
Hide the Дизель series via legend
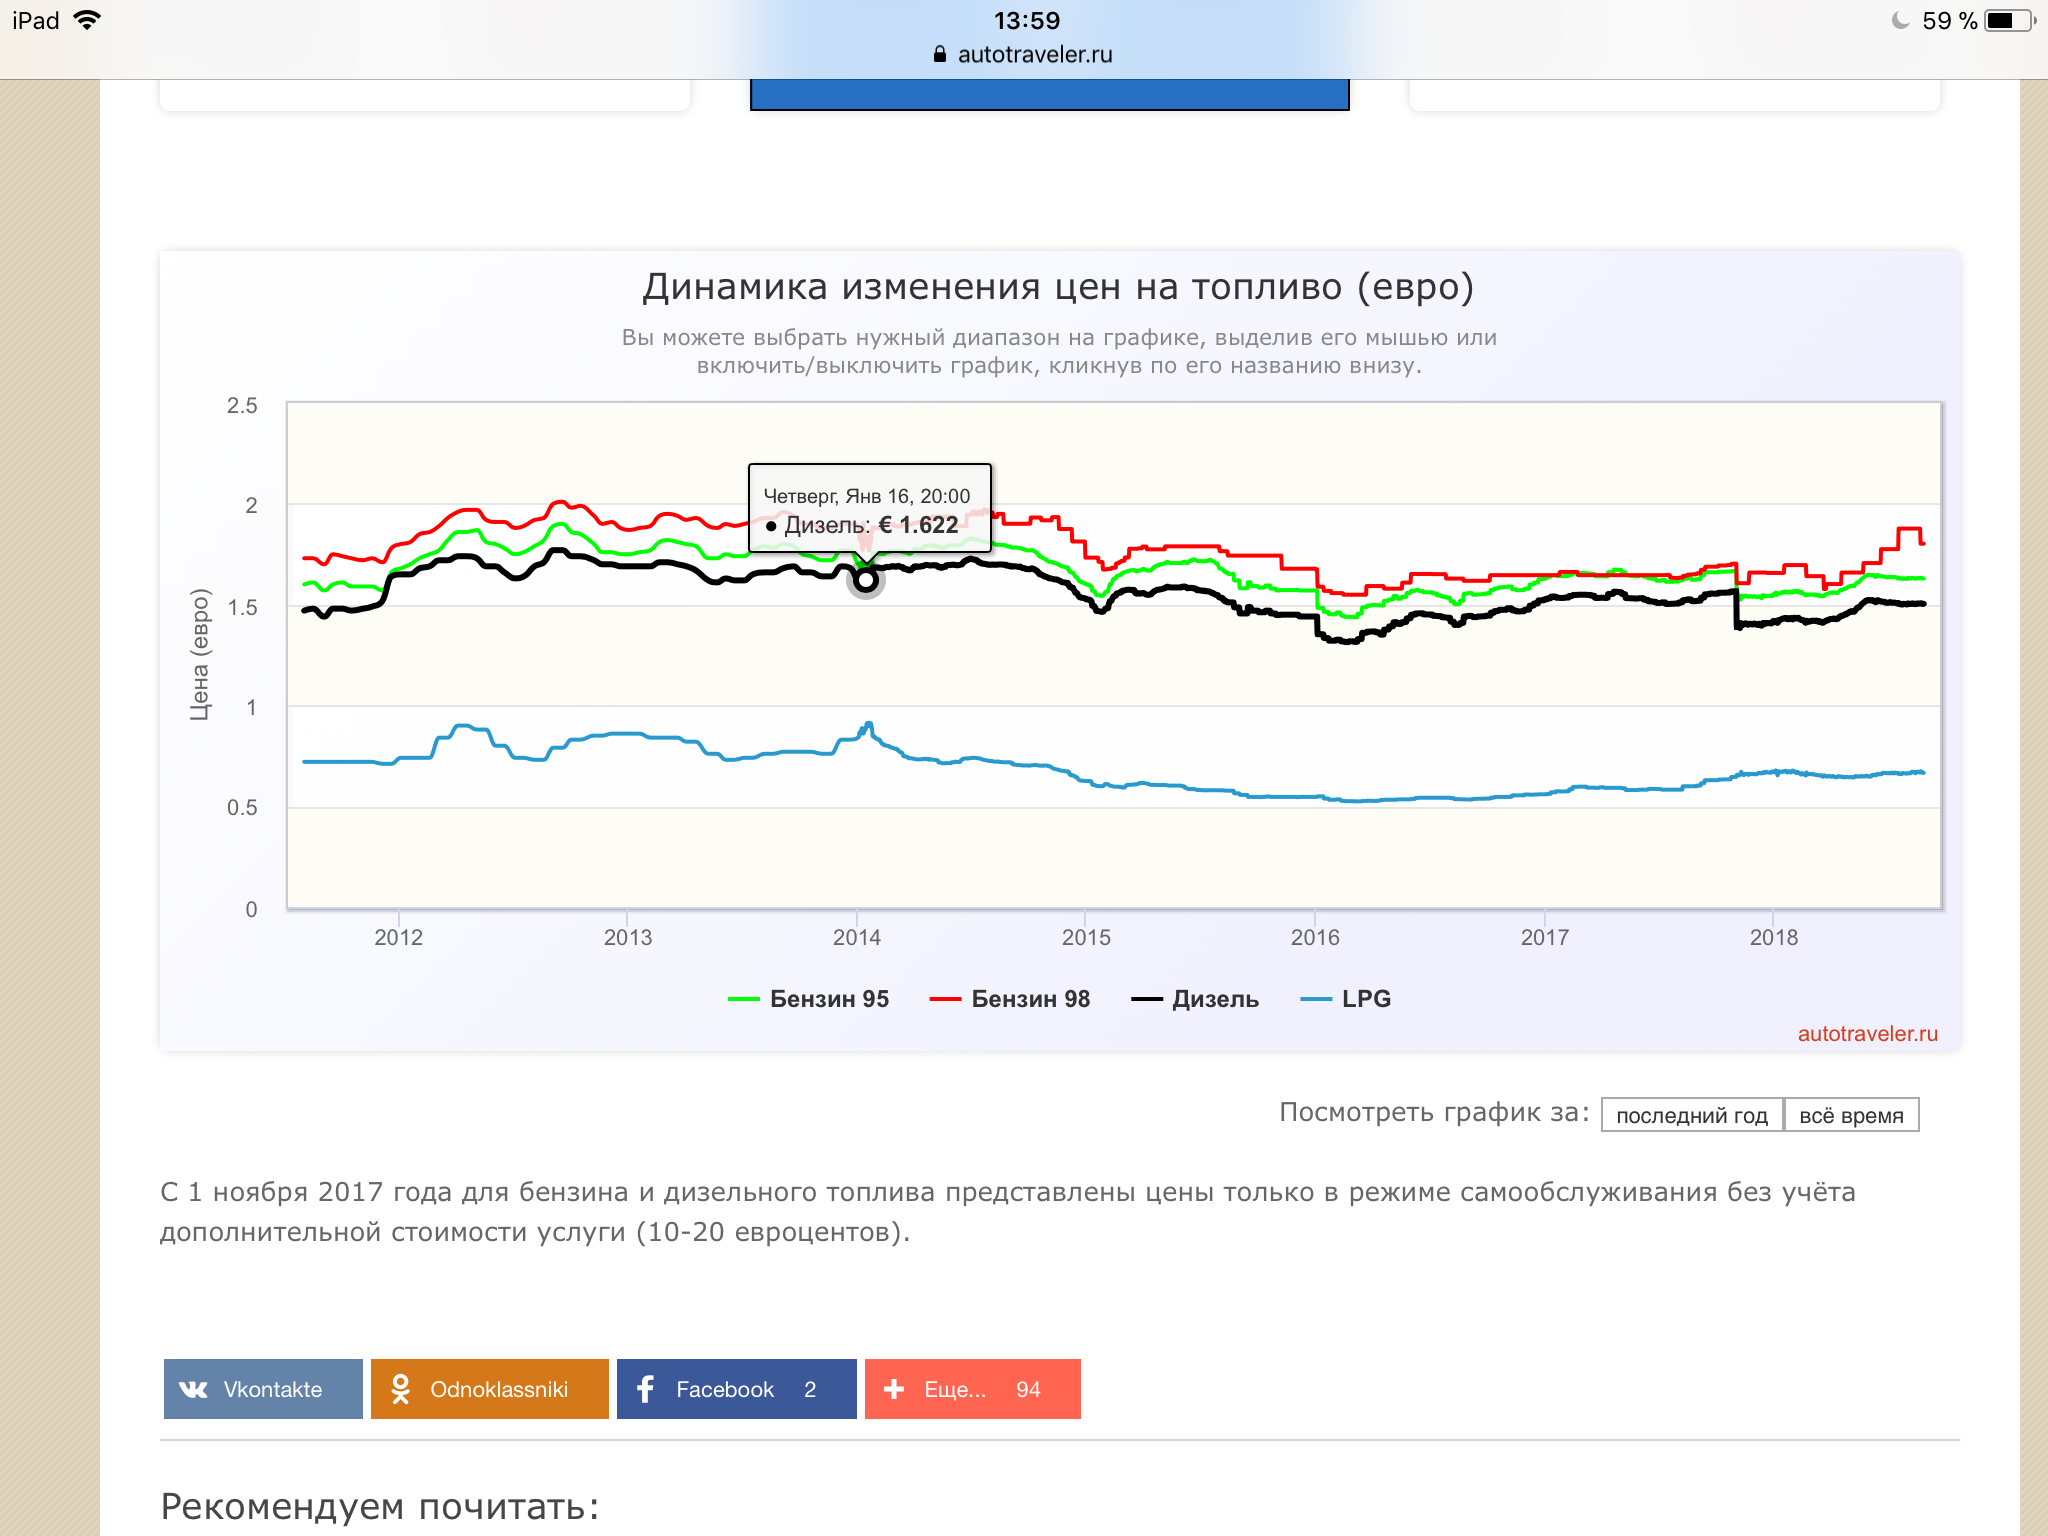pos(1215,999)
